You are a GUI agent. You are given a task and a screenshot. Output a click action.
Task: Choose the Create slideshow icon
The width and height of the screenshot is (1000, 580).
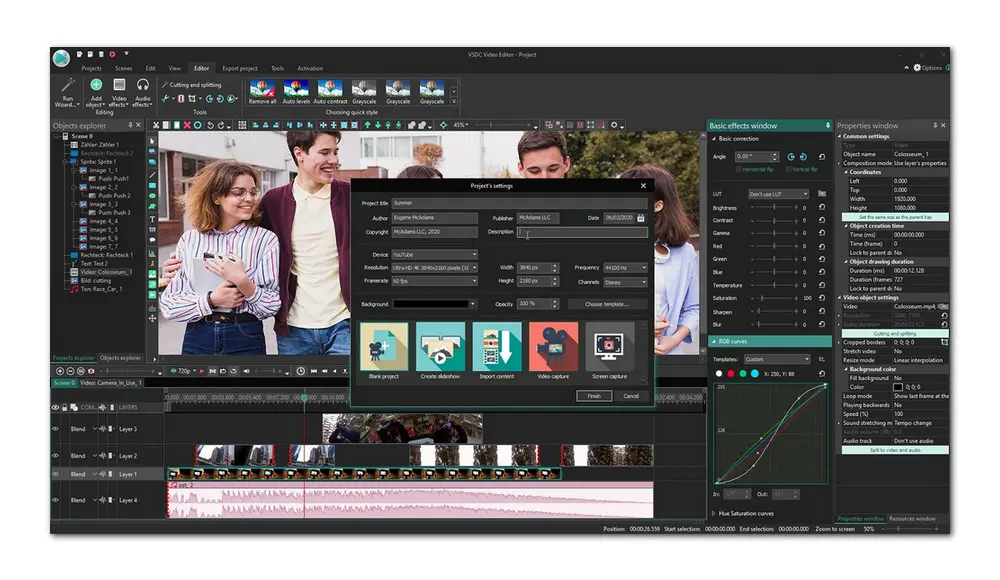point(440,346)
